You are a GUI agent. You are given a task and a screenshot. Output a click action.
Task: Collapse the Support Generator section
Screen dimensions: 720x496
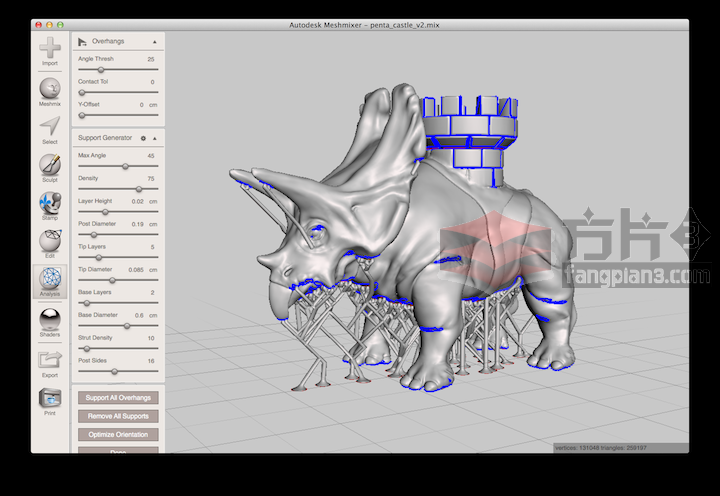[x=155, y=138]
